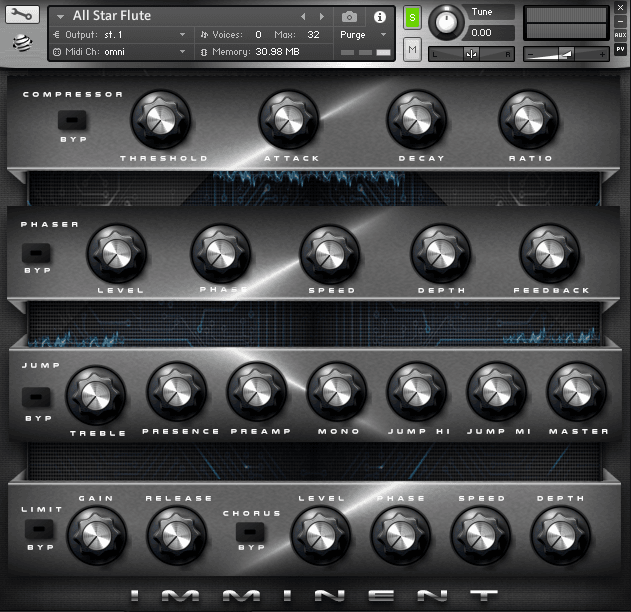Click the Chorus Speed knob

(480, 536)
